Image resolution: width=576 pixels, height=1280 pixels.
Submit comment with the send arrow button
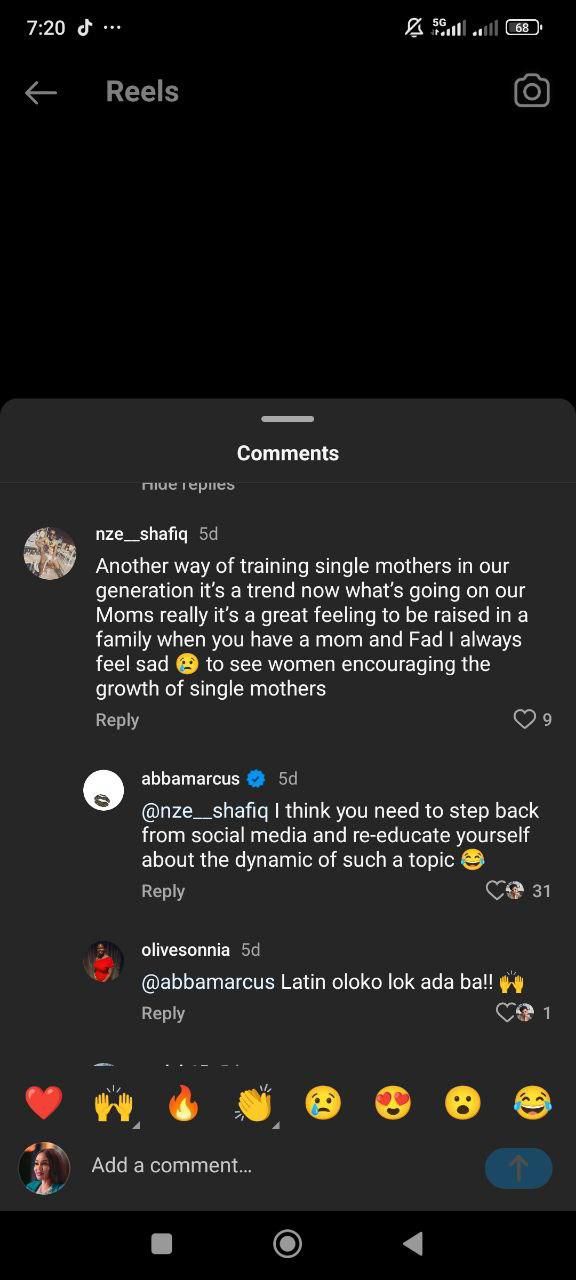(518, 1168)
